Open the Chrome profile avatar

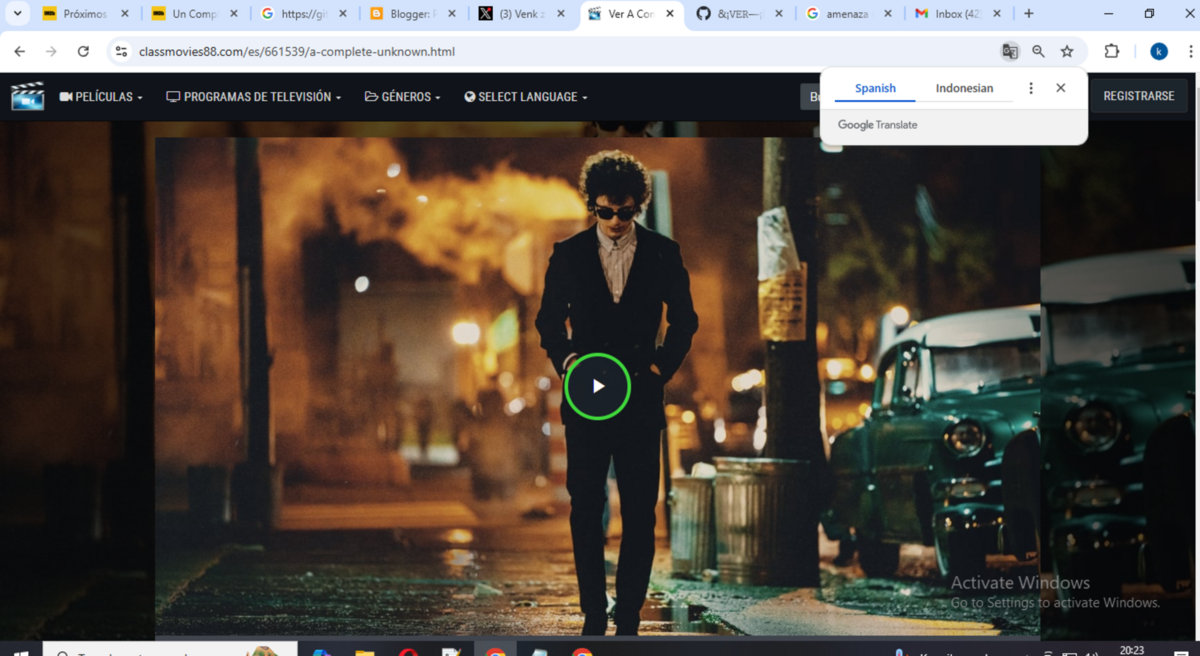(1159, 51)
